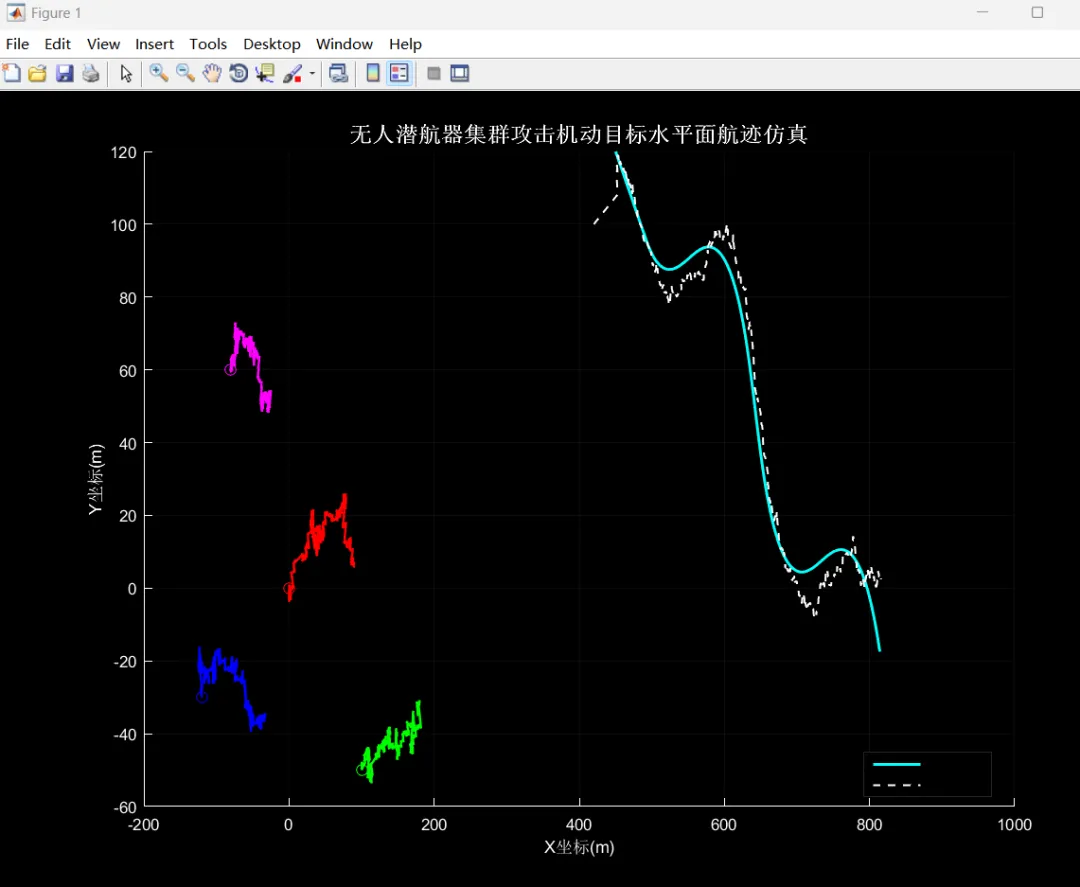Viewport: 1080px width, 887px height.
Task: Open the Help menu
Action: click(405, 44)
